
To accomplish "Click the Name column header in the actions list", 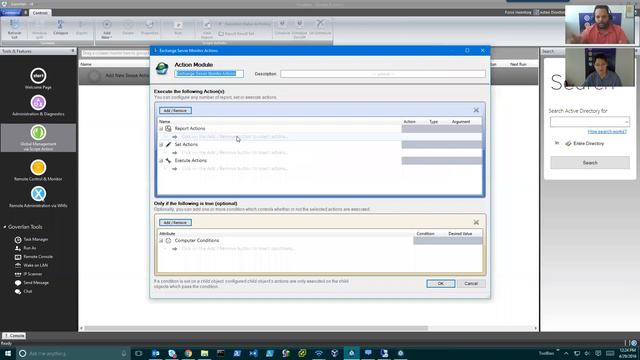I will tap(164, 122).
